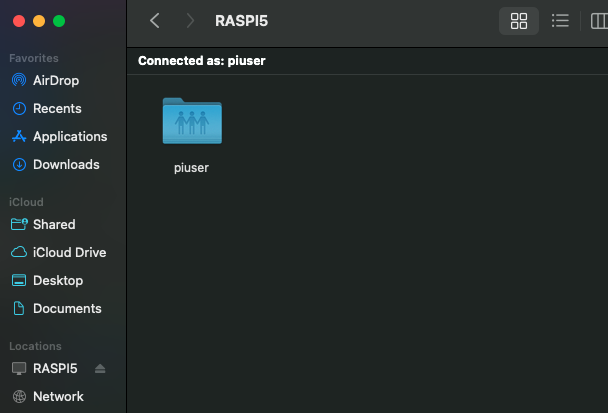Open iCloud Drive from the sidebar
608x413 pixels.
click(68, 252)
